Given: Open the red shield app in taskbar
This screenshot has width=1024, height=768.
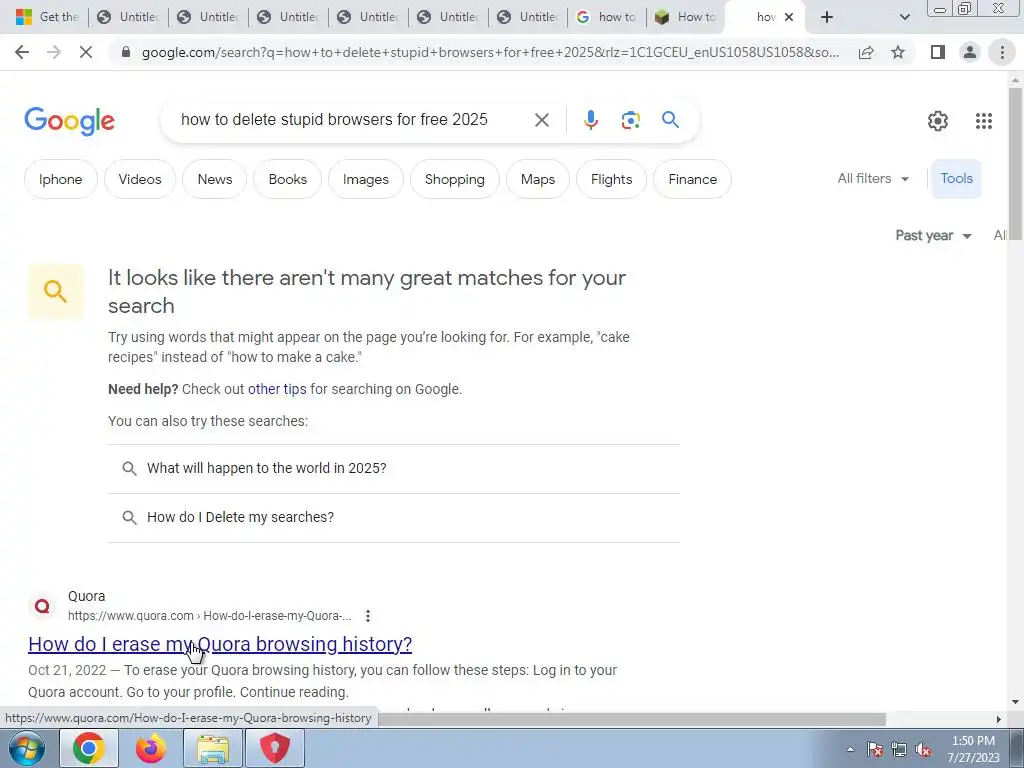Looking at the screenshot, I should coord(275,748).
